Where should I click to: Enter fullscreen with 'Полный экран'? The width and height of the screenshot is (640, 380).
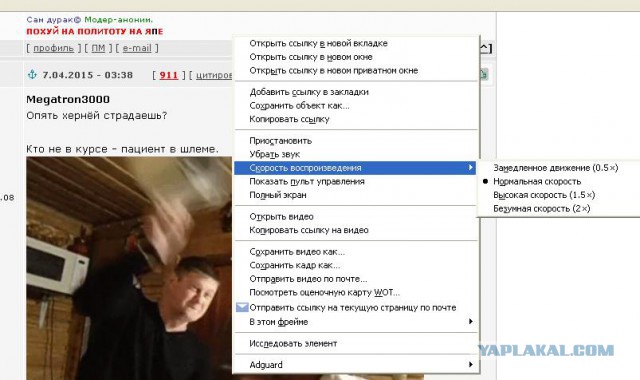click(355, 195)
